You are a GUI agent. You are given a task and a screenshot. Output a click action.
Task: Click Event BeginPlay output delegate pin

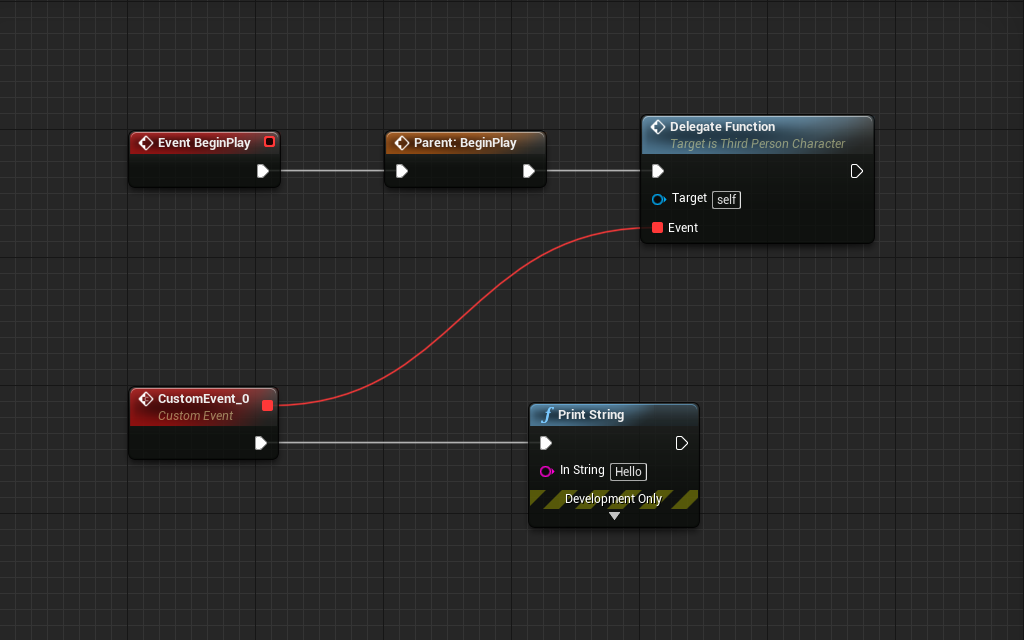coord(269,142)
